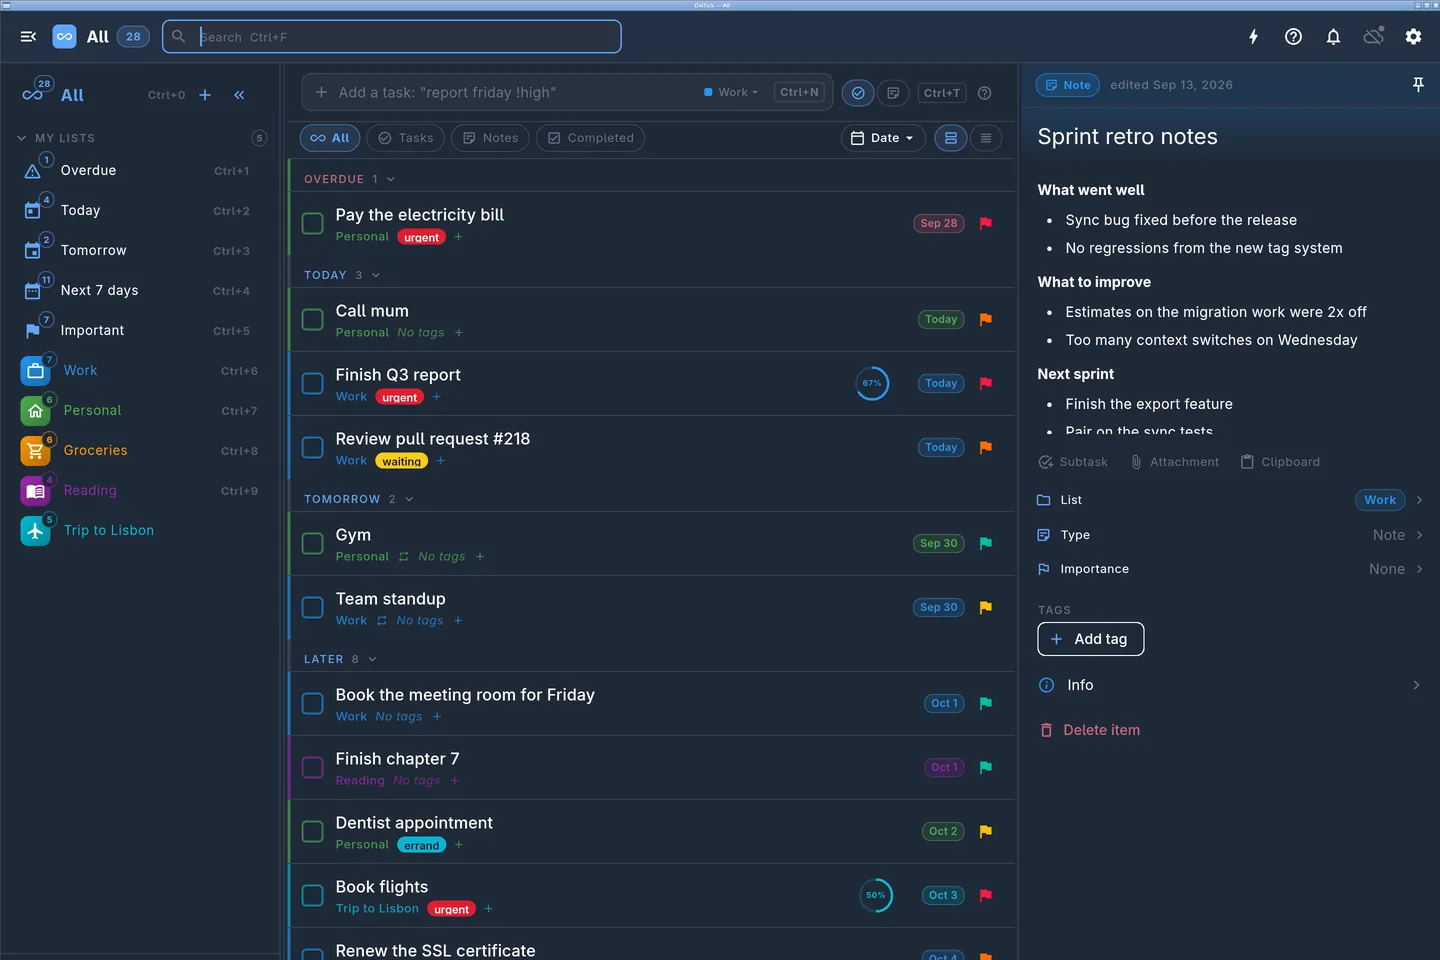Open the Personal home list
The image size is (1440, 960).
tap(35, 411)
